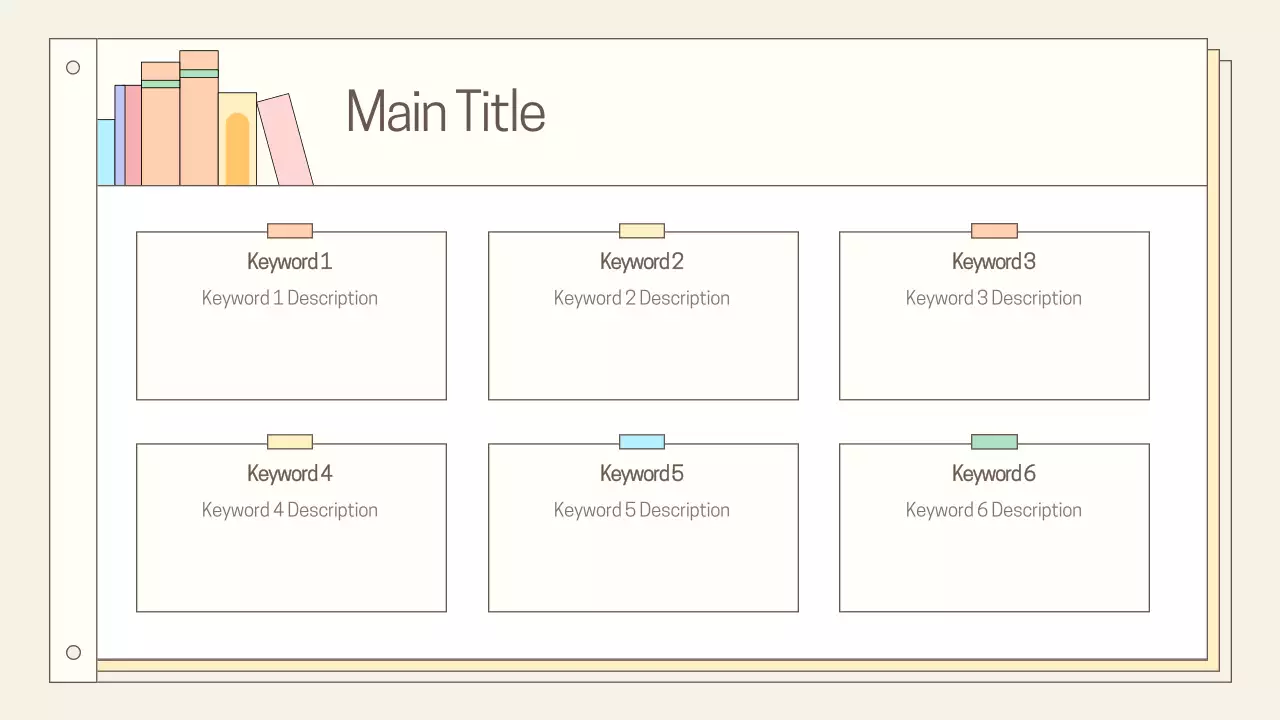
Task: Click the Keyword 6 Description text
Action: (993, 510)
